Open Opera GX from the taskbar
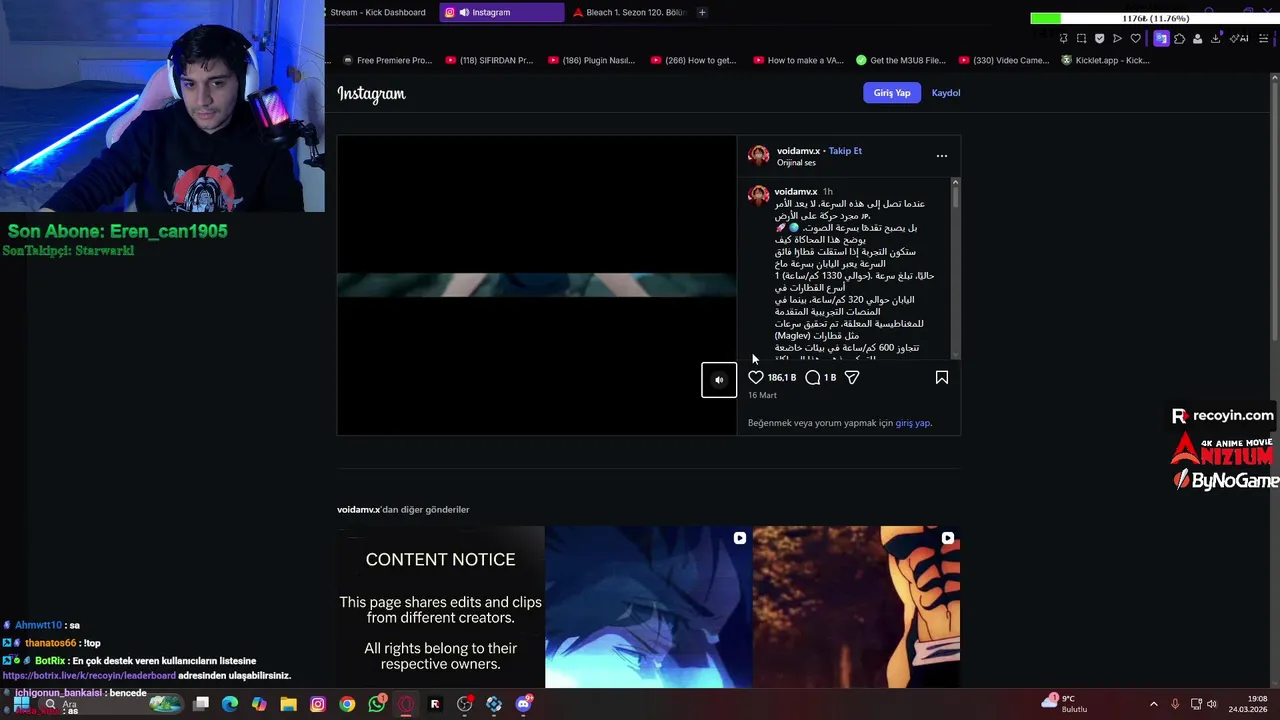 click(x=405, y=704)
